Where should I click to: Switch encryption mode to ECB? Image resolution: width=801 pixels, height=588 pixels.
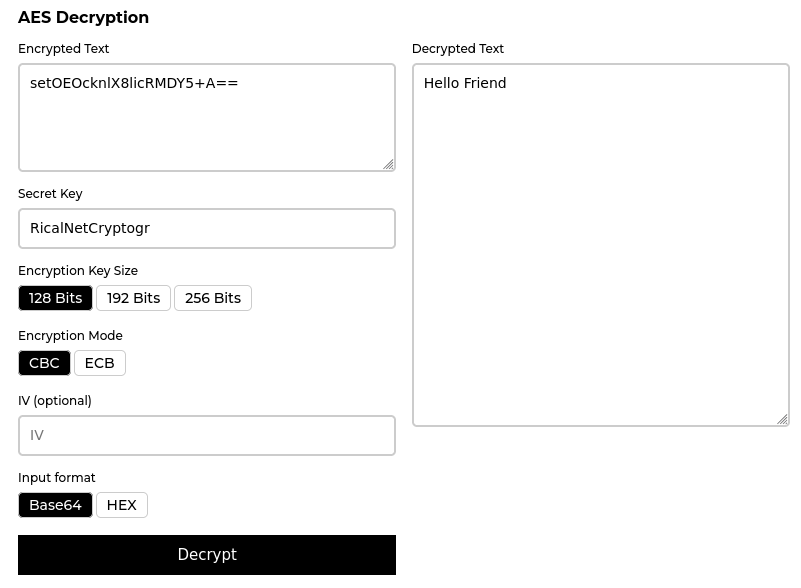tap(99, 363)
